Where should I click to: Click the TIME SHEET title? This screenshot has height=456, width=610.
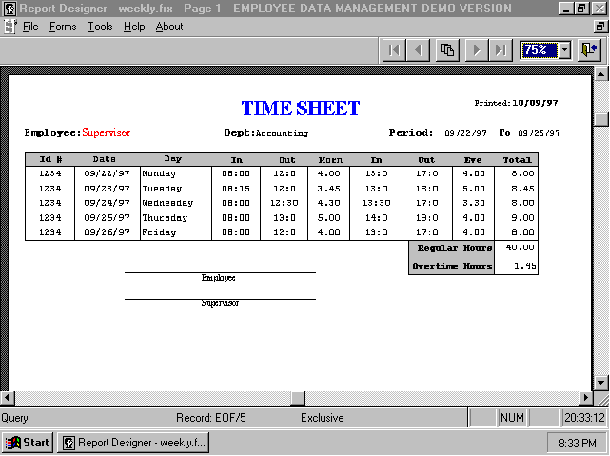[301, 108]
